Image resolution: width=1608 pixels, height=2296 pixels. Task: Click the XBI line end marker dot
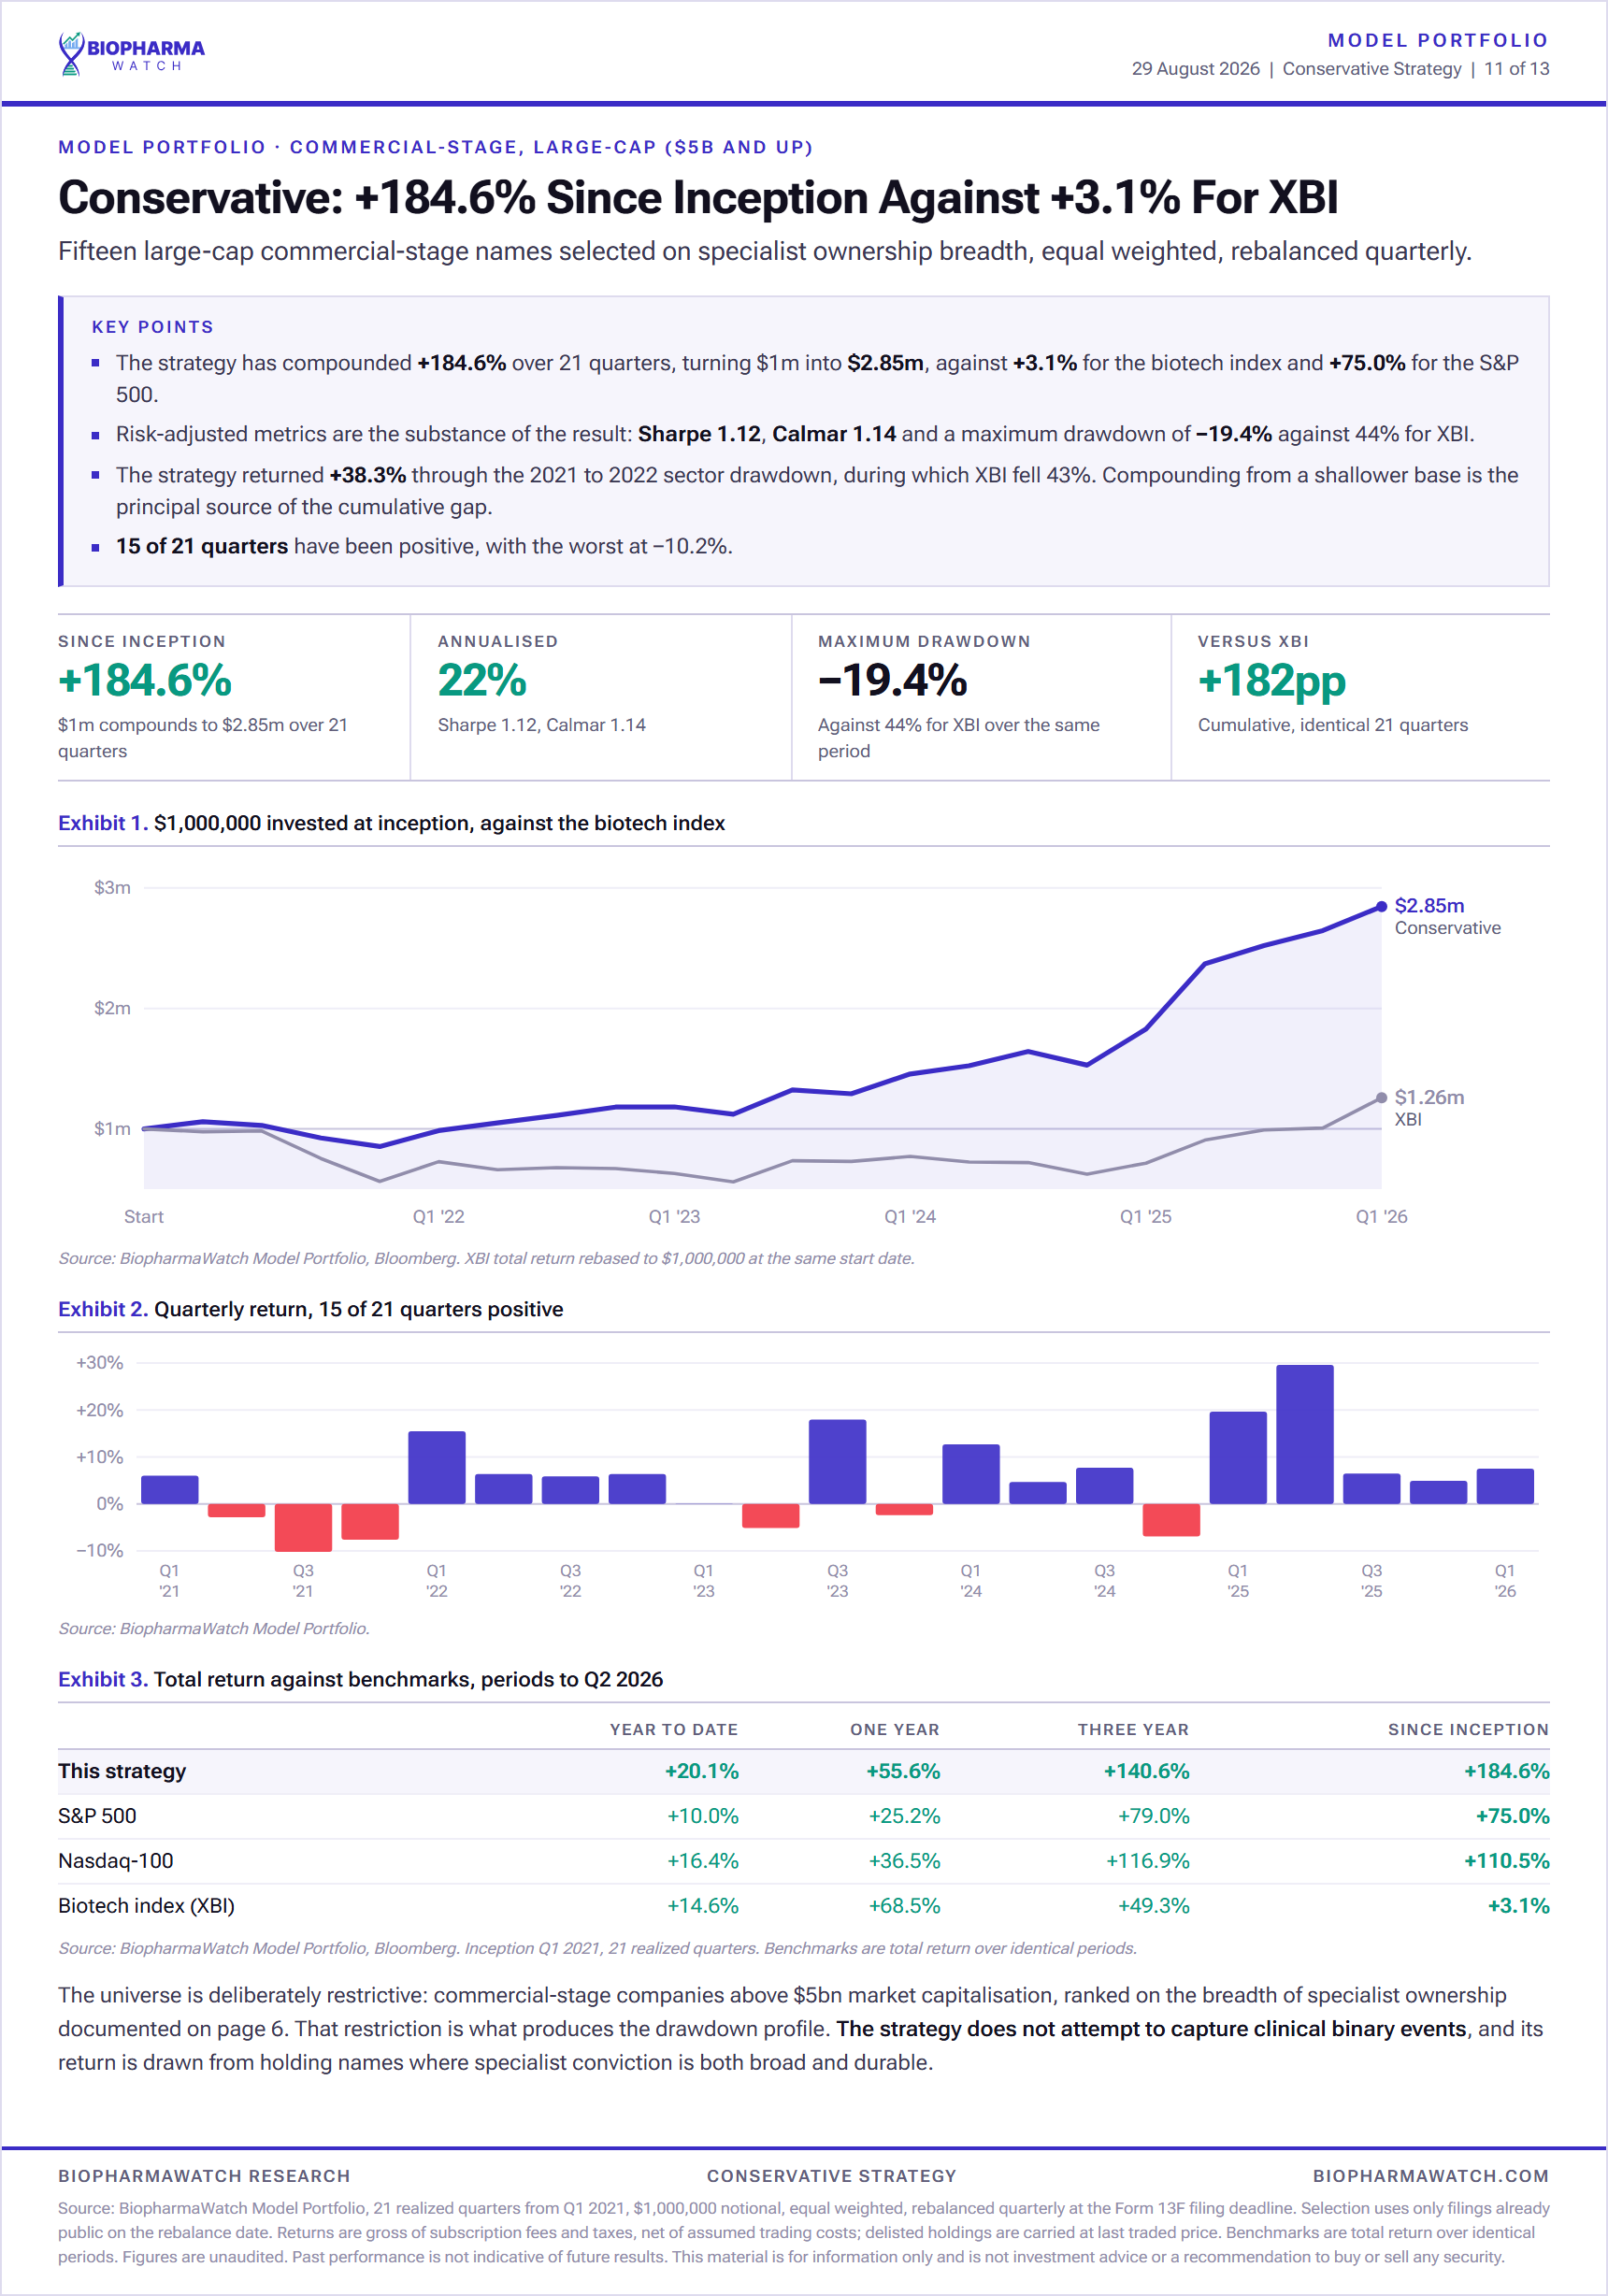point(1381,1098)
